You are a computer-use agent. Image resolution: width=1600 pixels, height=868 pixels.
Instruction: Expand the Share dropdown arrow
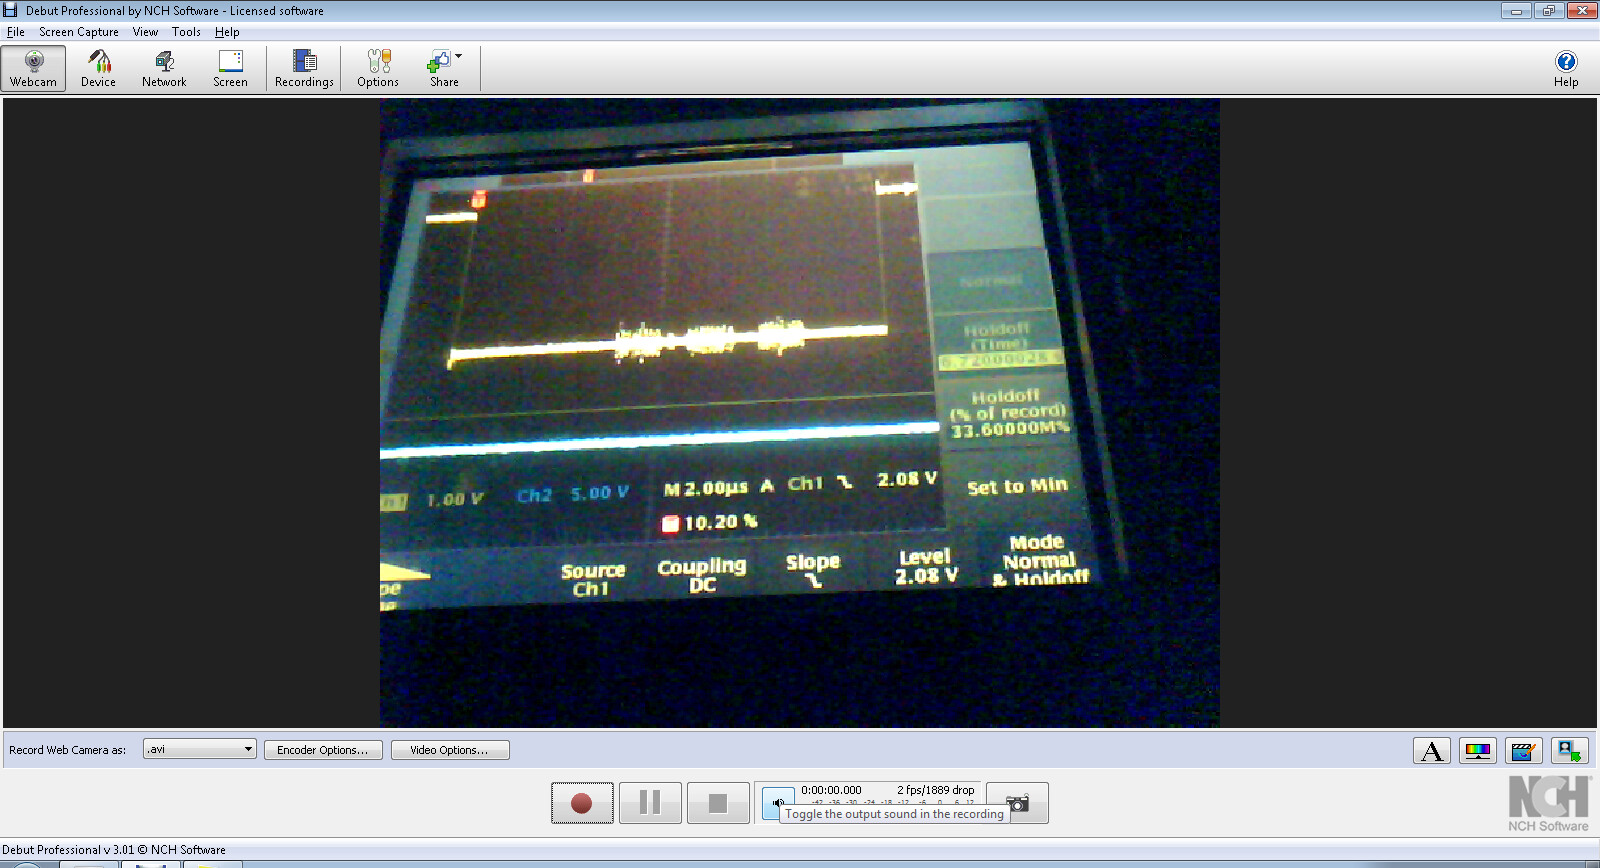tap(459, 57)
